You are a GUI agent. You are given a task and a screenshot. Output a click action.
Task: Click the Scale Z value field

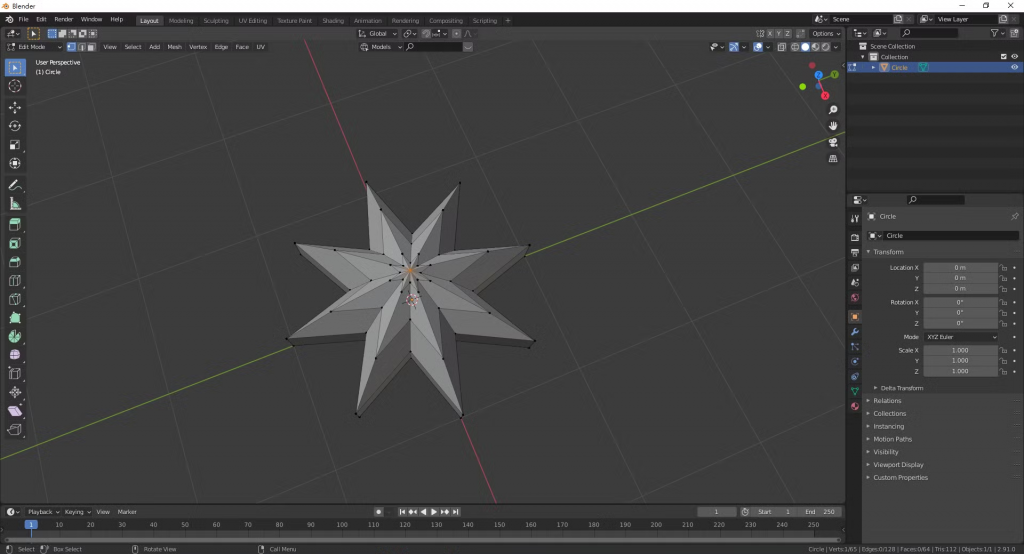(x=960, y=371)
